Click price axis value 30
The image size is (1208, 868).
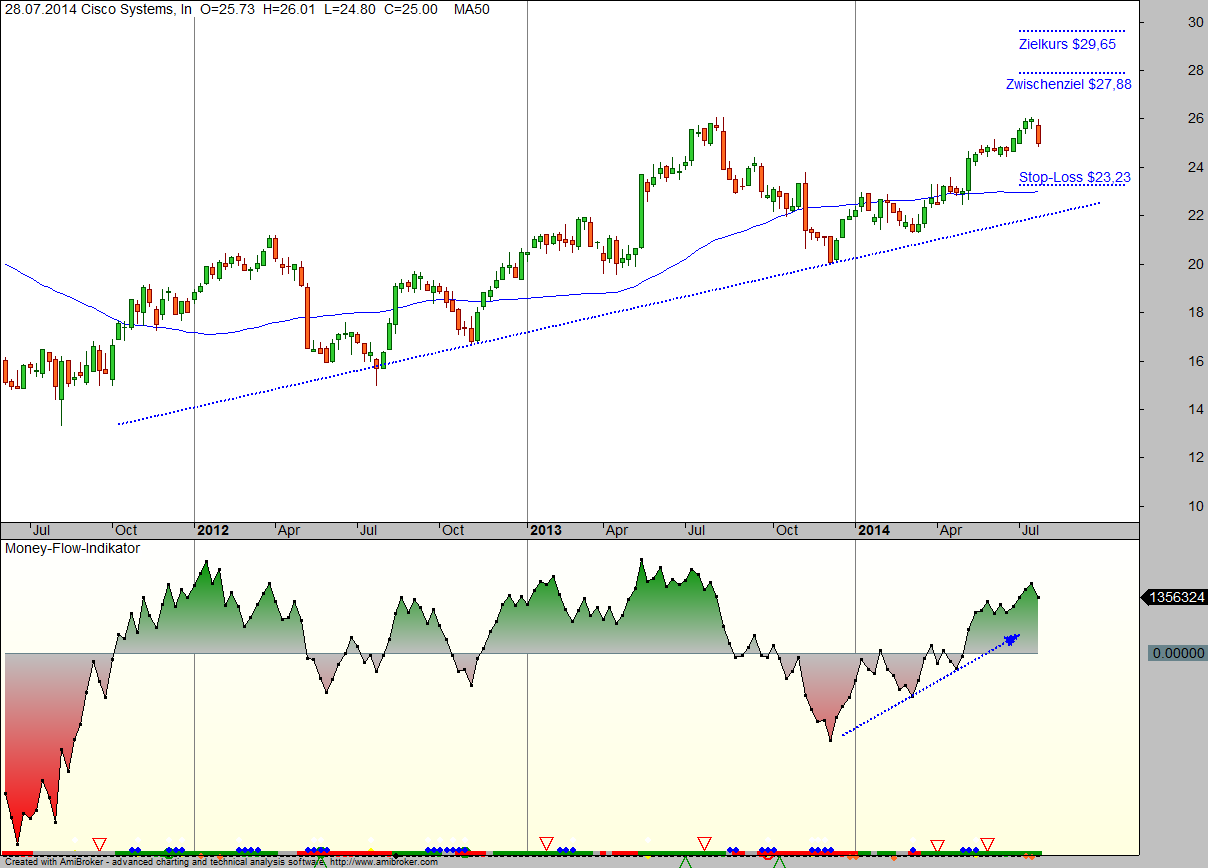coord(1195,22)
